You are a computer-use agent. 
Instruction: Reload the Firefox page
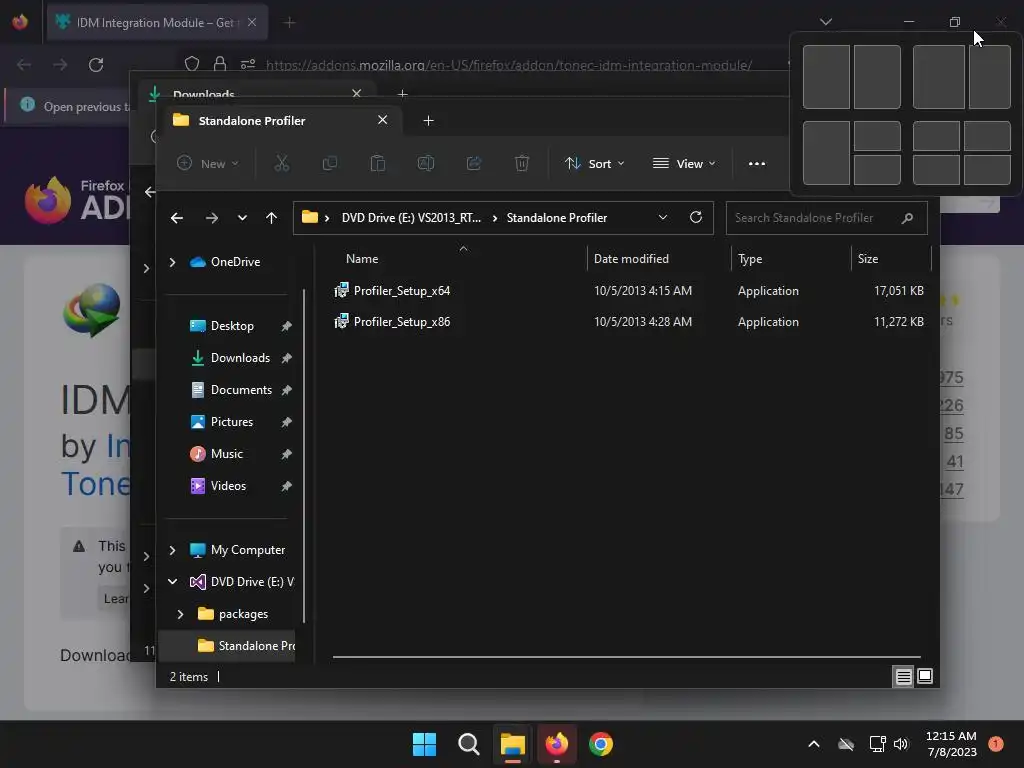(x=96, y=65)
